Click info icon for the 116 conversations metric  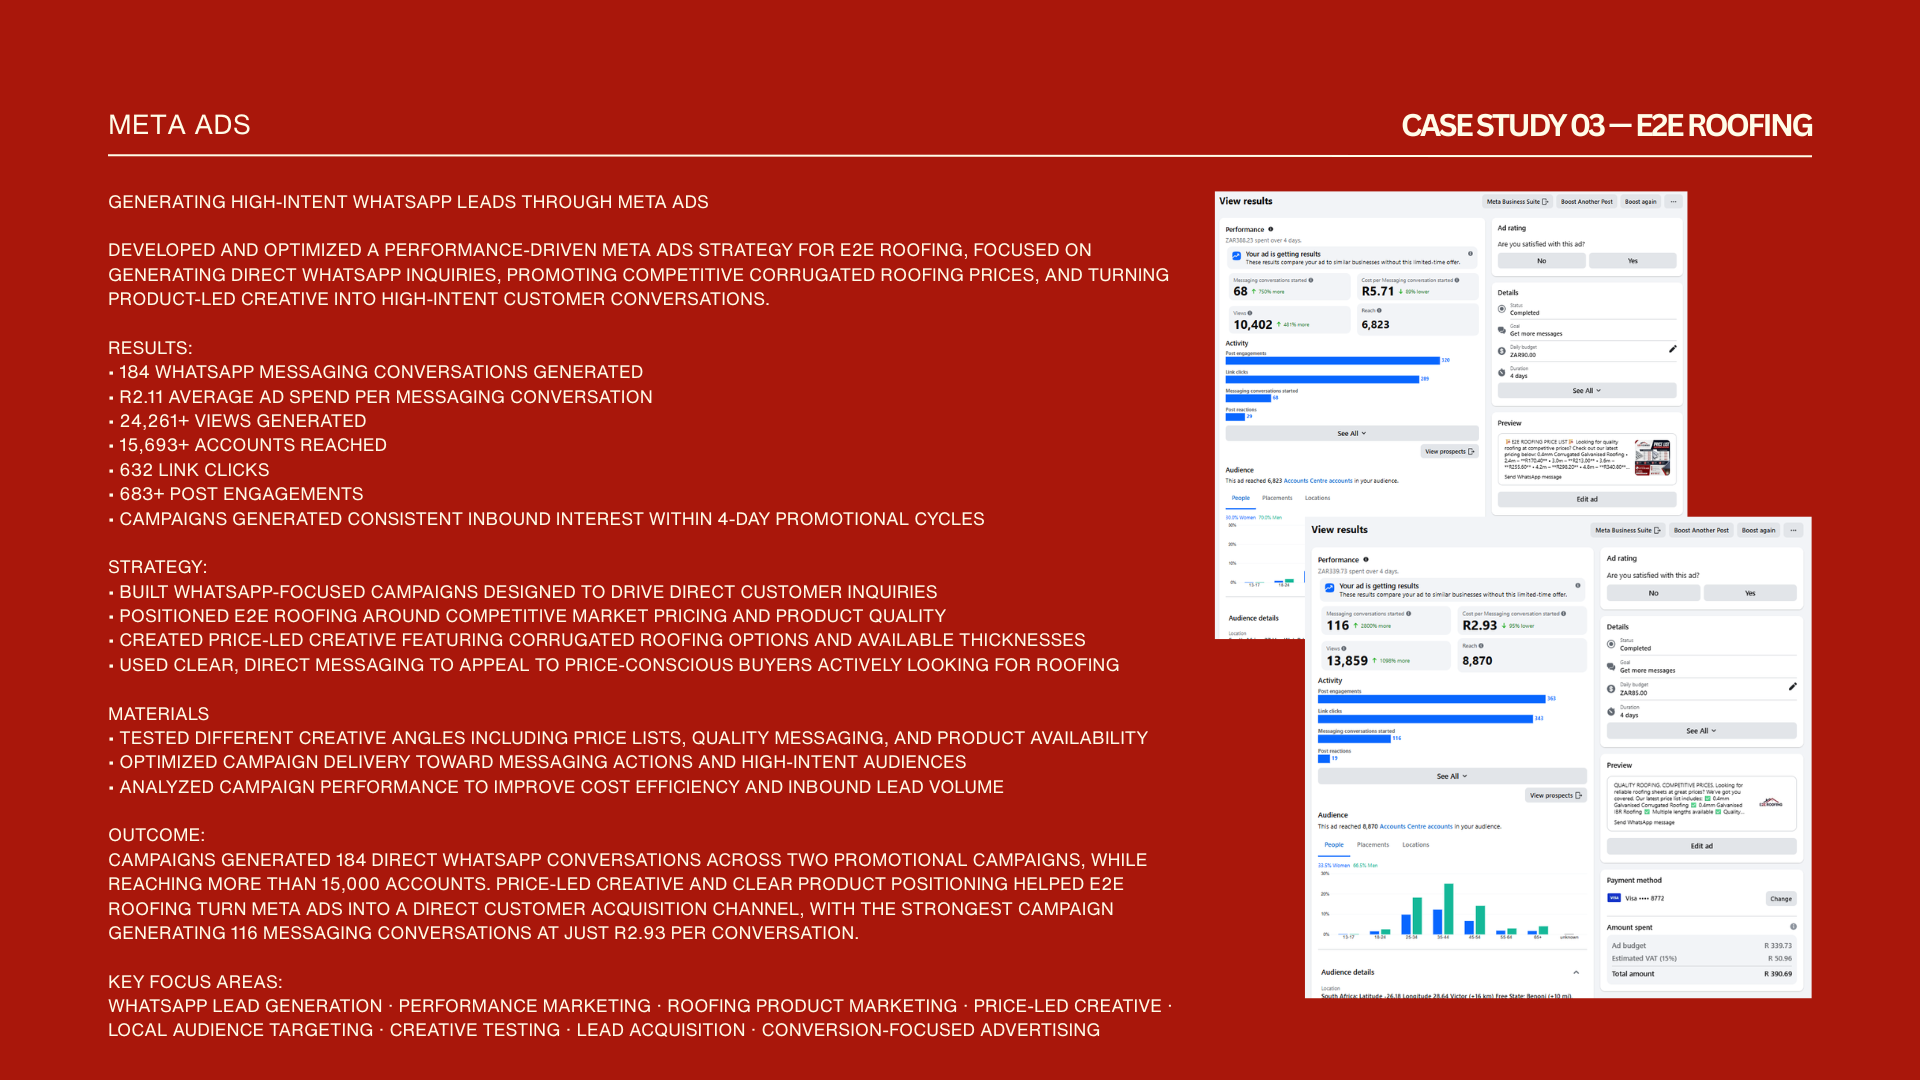point(1409,614)
